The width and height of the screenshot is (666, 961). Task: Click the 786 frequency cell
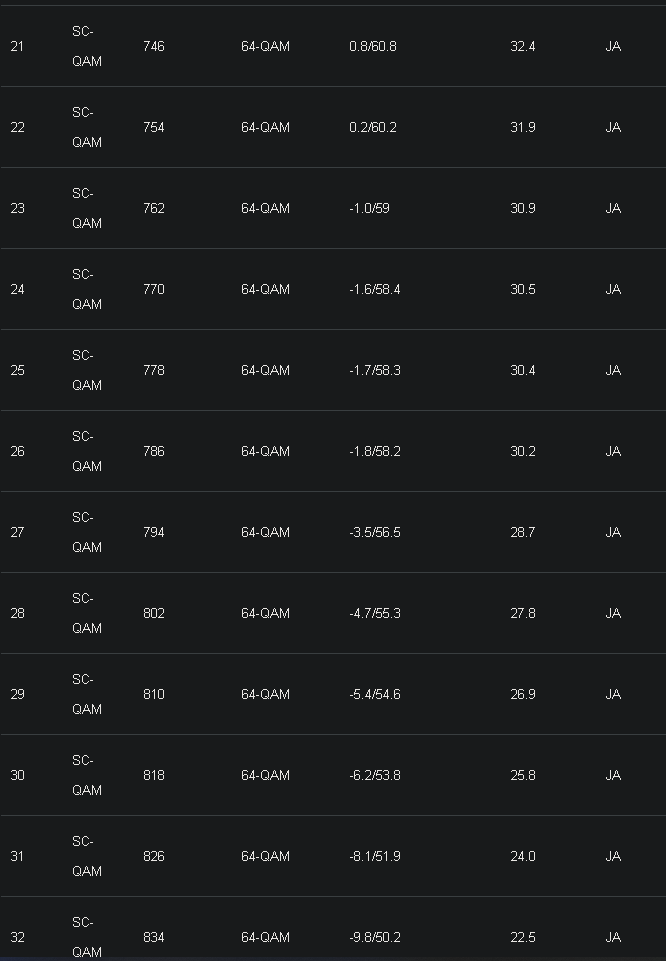click(x=154, y=452)
